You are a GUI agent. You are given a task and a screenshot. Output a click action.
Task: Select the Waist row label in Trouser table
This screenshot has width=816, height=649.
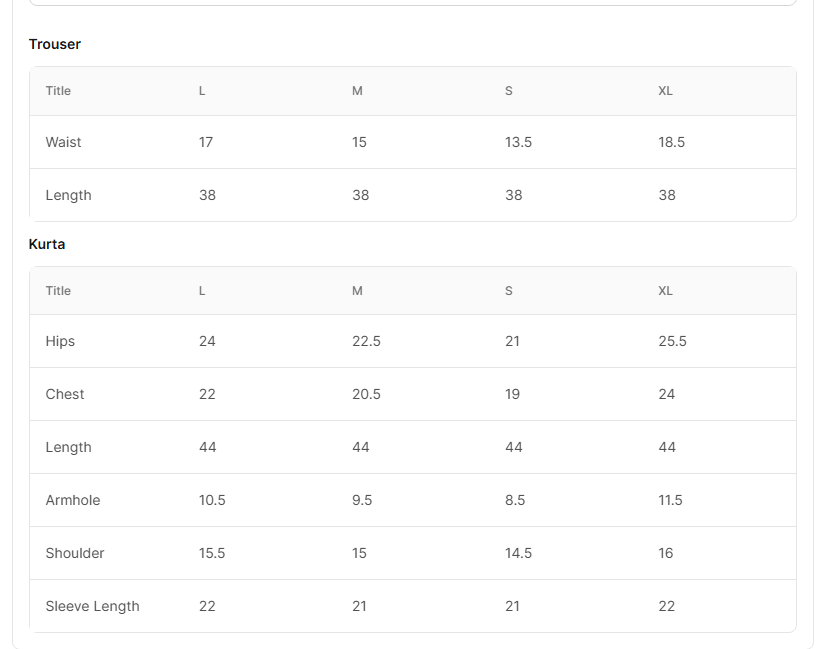[63, 142]
